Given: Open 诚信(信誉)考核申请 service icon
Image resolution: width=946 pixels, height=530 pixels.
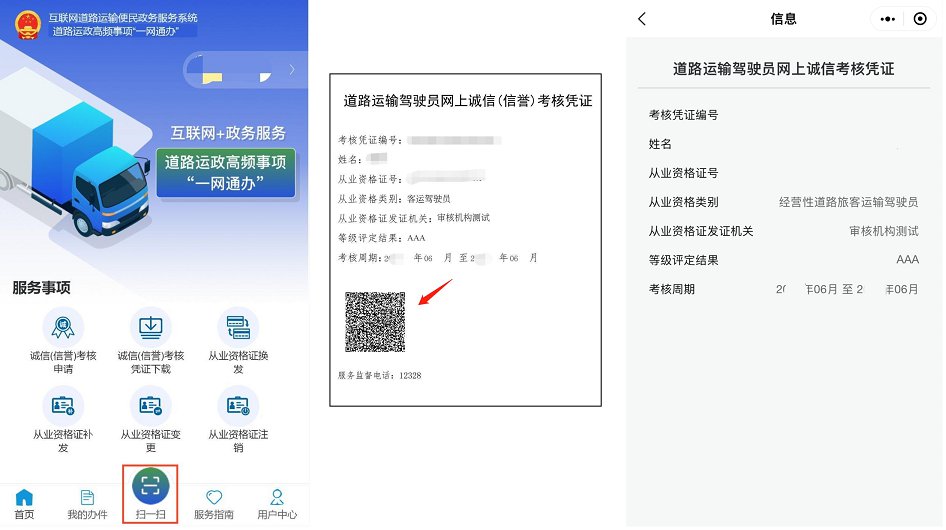Looking at the screenshot, I should click(x=63, y=328).
